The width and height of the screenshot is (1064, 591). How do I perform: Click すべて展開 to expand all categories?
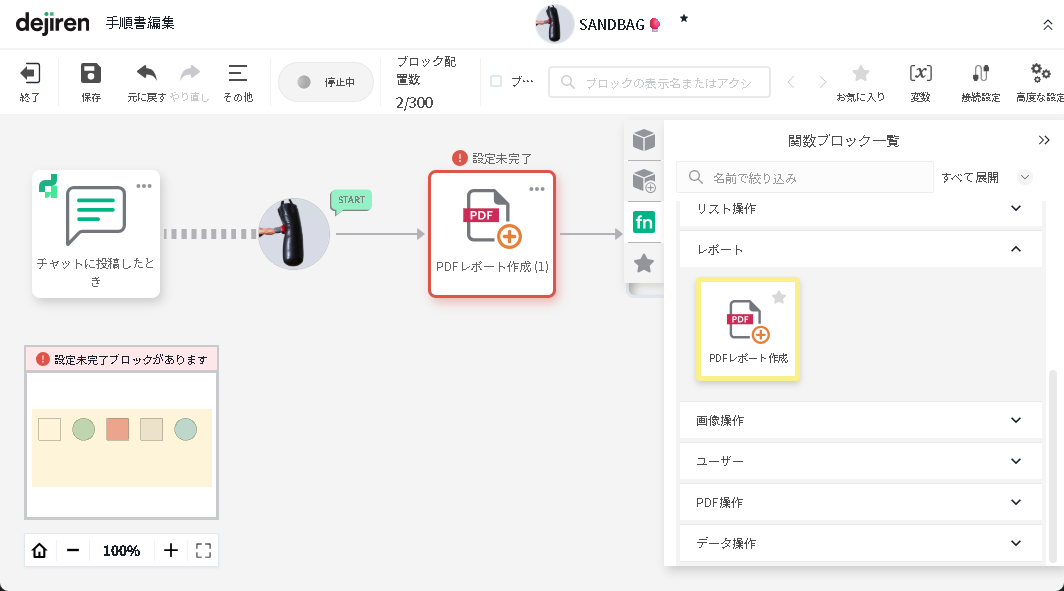click(969, 177)
